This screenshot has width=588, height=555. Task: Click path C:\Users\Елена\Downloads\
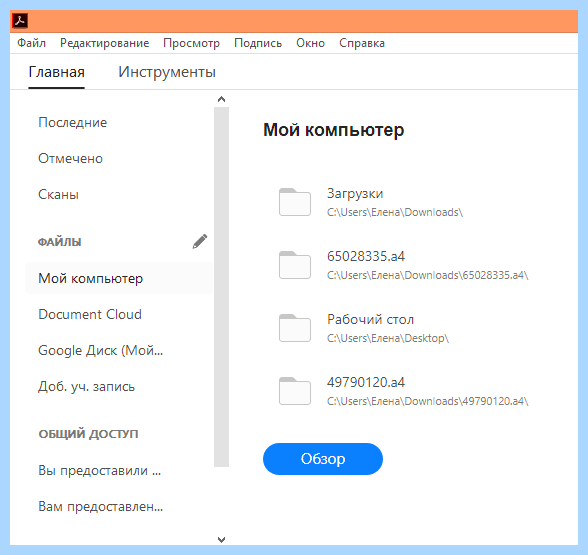395,213
